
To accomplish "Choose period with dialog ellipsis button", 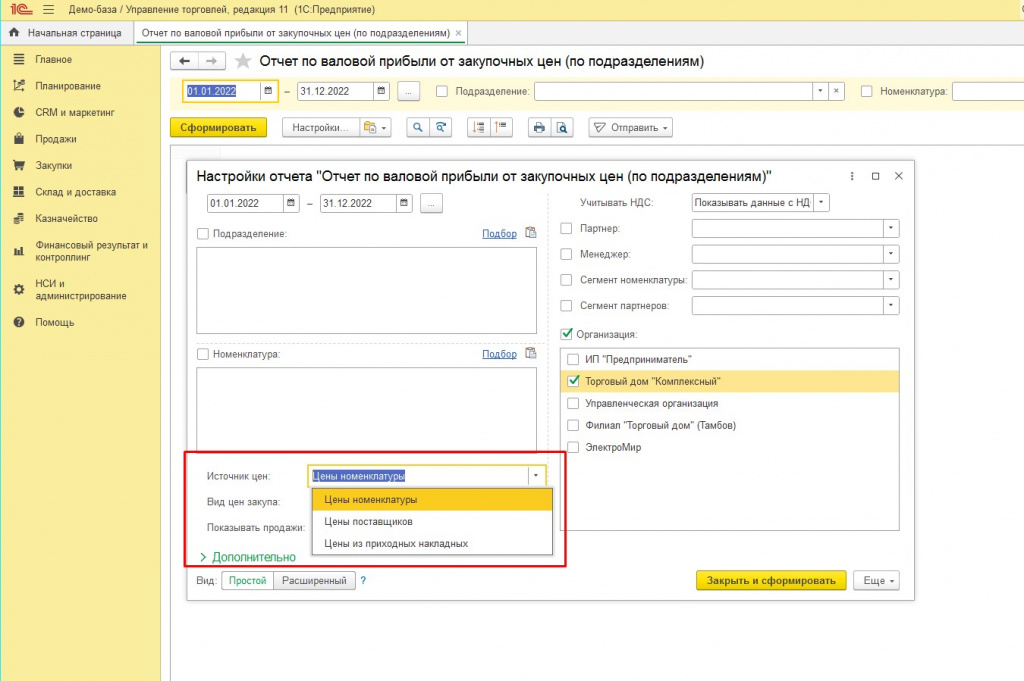I will pos(431,203).
